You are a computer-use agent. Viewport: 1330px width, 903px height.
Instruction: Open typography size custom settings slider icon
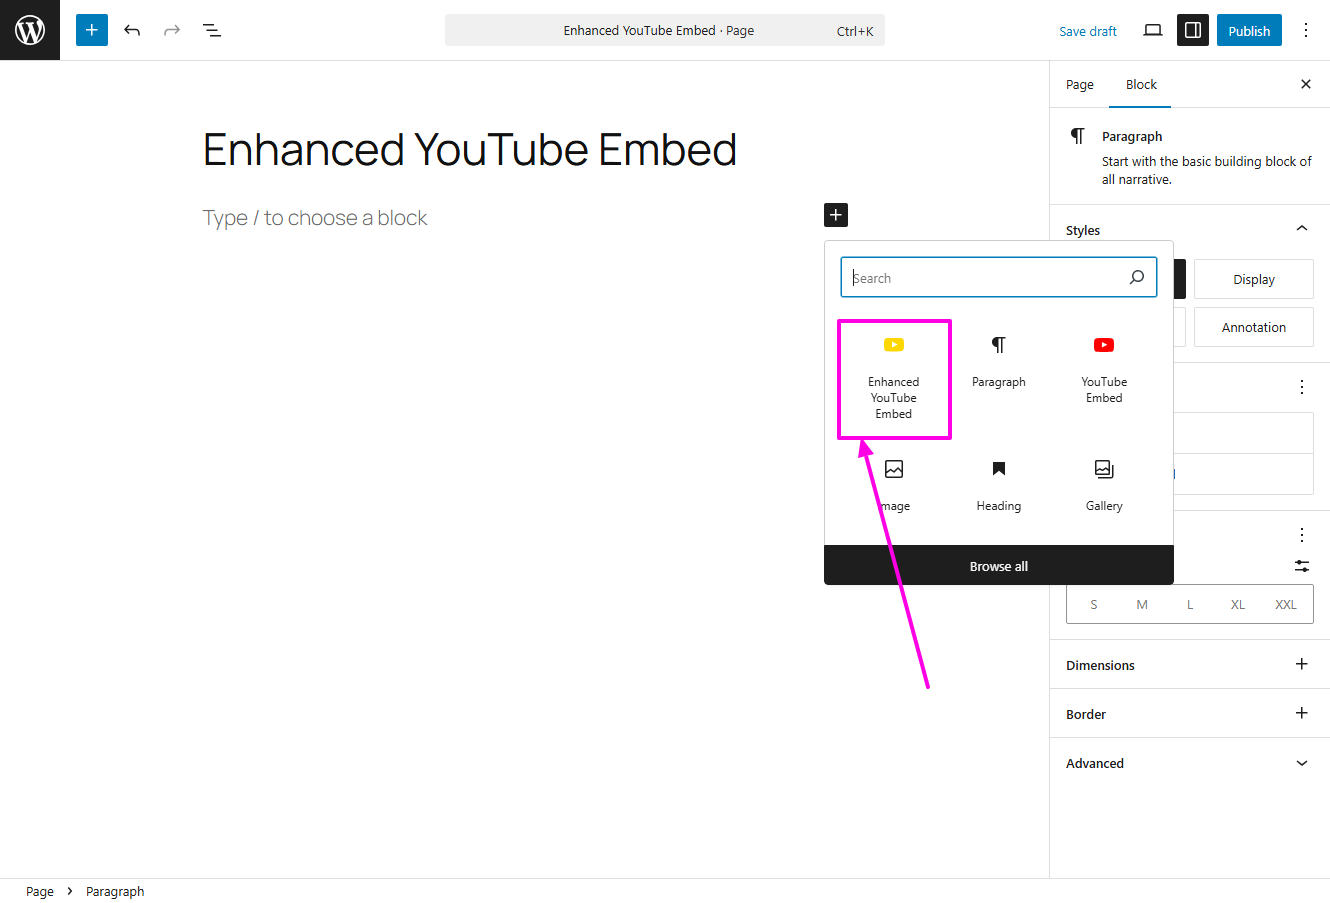1302,566
